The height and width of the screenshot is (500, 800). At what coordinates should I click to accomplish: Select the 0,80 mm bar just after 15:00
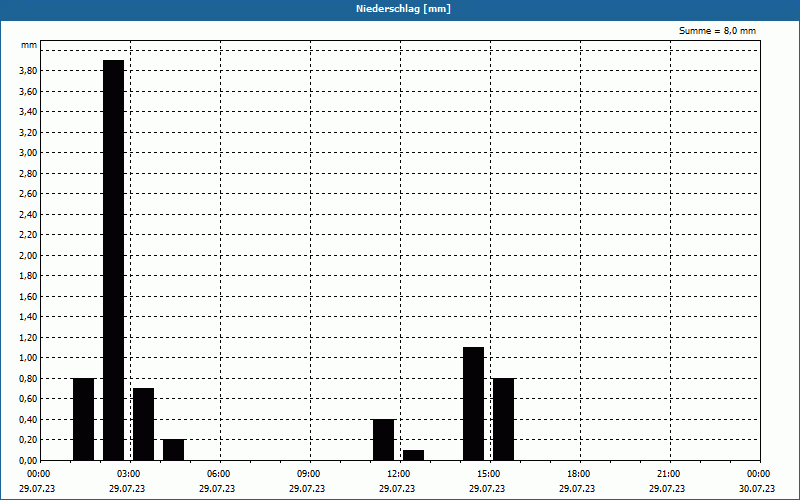point(504,419)
